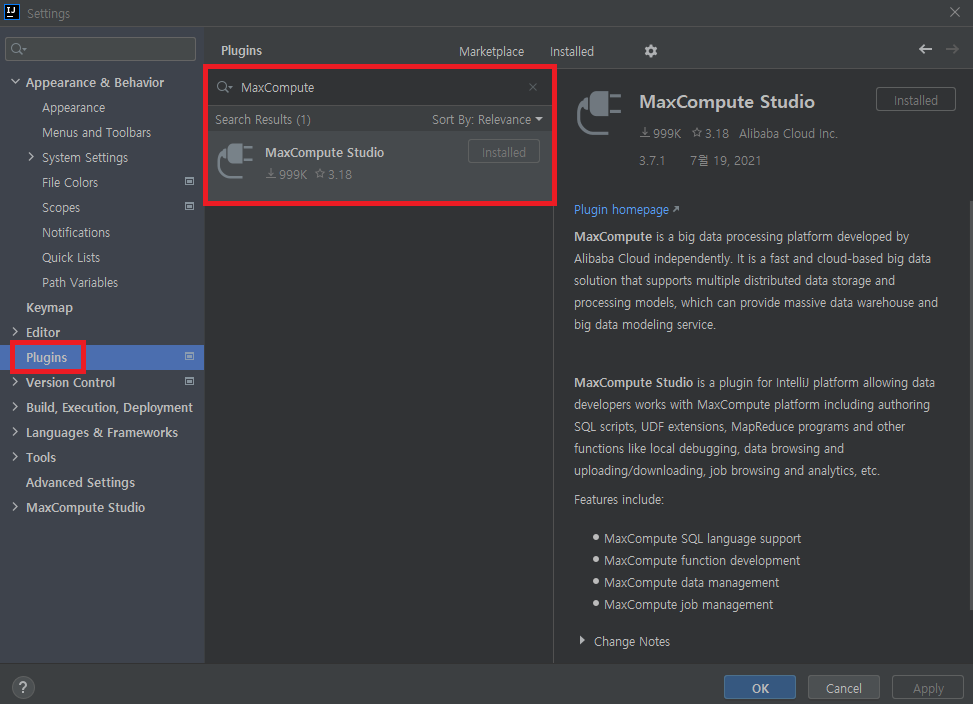973x704 pixels.
Task: Collapse the Appearance & Behavior group
Action: pyautogui.click(x=15, y=82)
